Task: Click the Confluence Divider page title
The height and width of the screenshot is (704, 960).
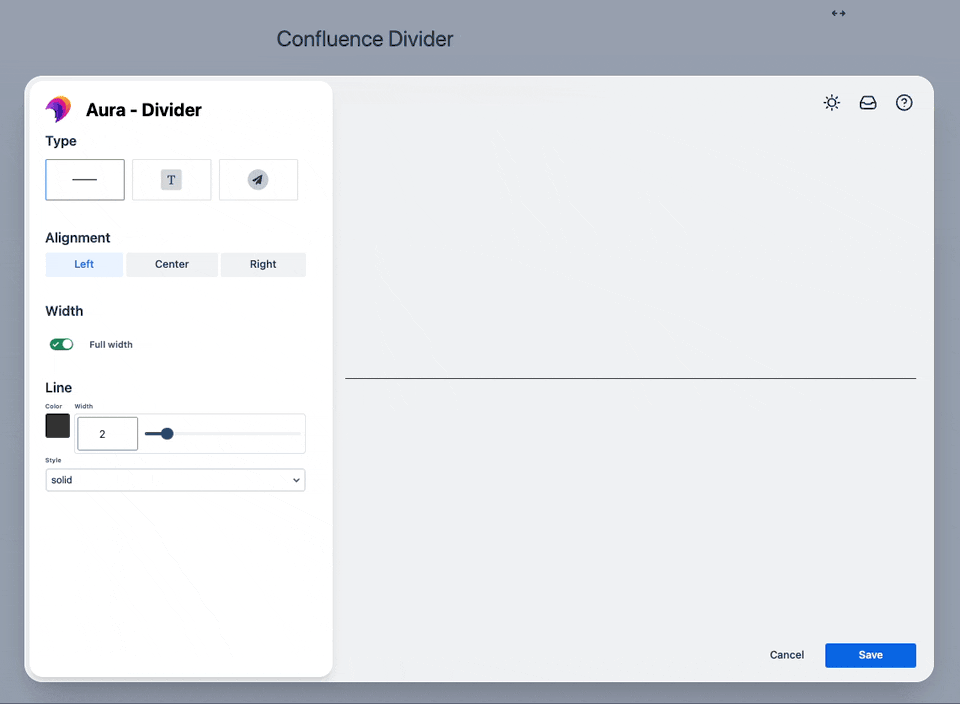Action: tap(365, 39)
